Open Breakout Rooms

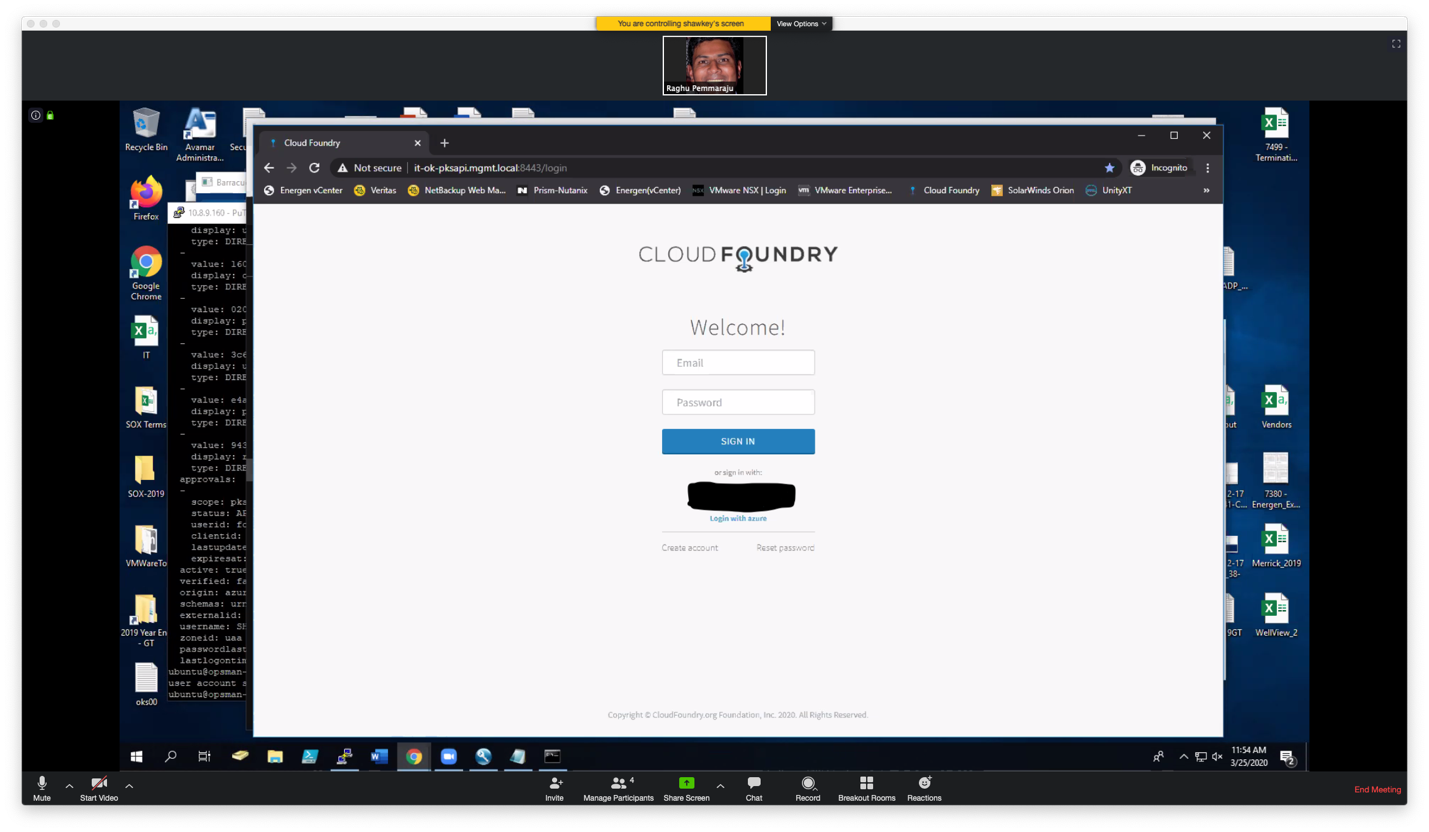coord(867,788)
